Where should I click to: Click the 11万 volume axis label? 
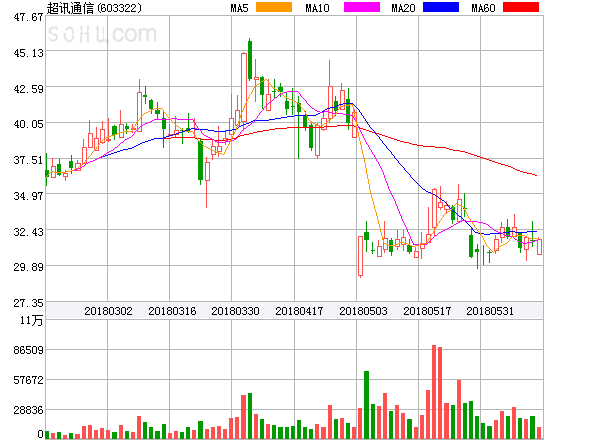coord(32,320)
